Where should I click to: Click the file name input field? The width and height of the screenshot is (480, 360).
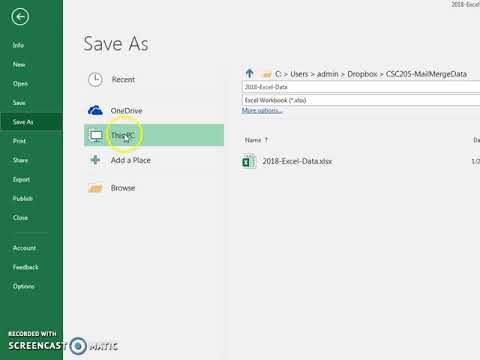pyautogui.click(x=361, y=87)
